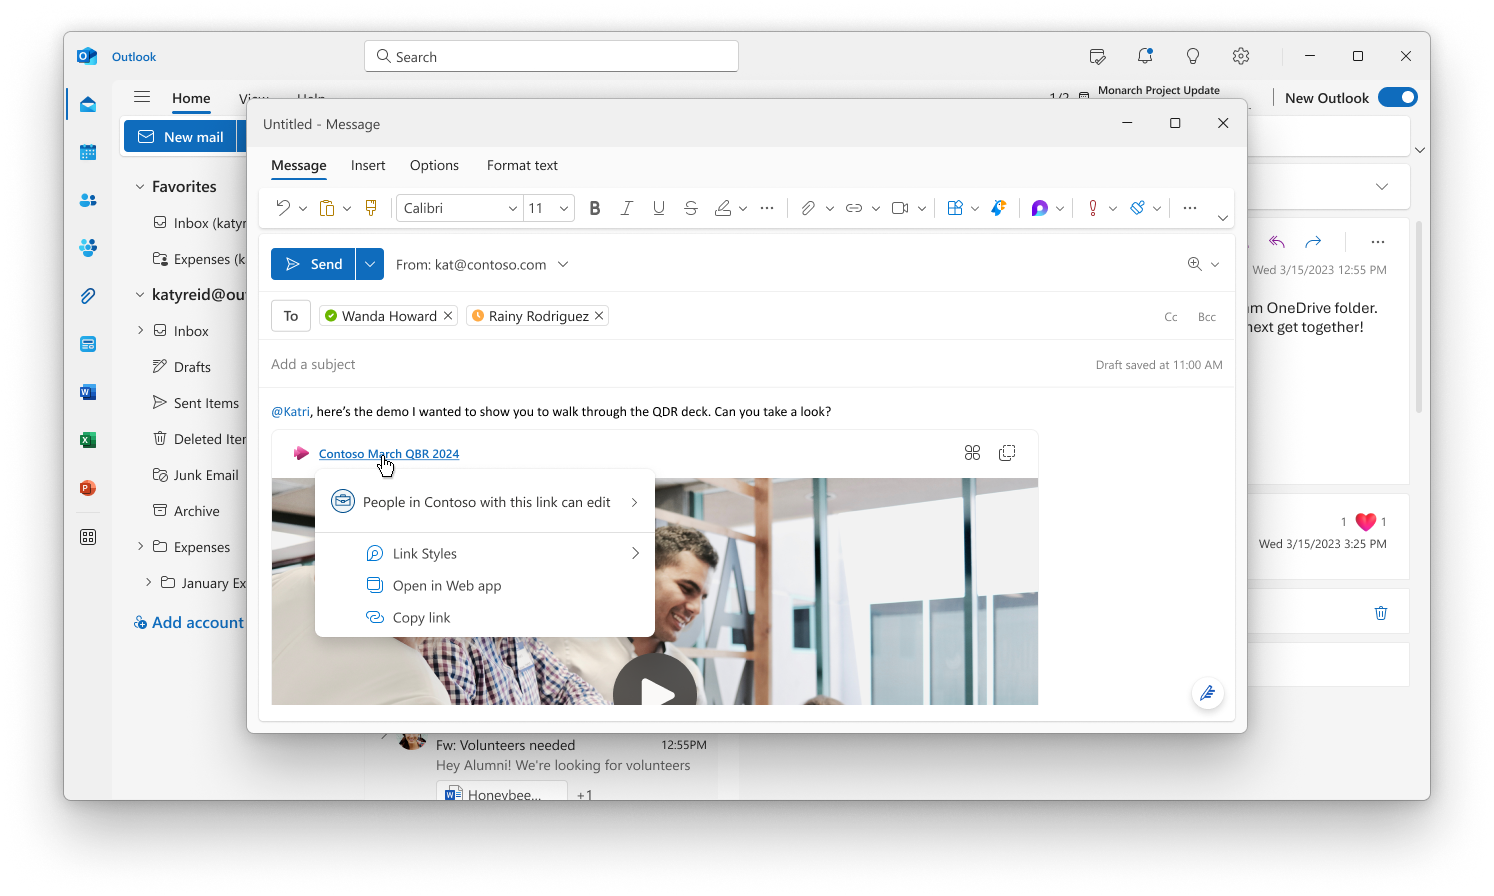The height and width of the screenshot is (896, 1494).
Task: Select the Format Painter brush icon
Action: coord(371,208)
